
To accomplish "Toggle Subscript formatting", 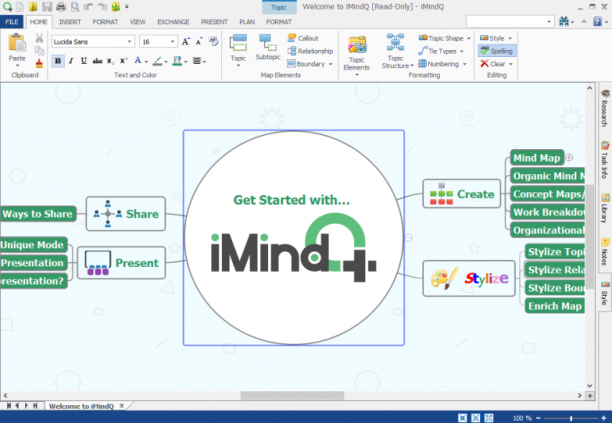I will (110, 61).
